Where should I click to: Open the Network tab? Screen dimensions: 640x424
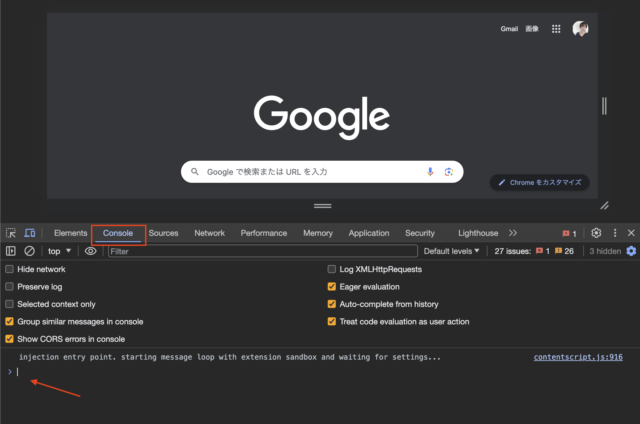click(x=209, y=233)
